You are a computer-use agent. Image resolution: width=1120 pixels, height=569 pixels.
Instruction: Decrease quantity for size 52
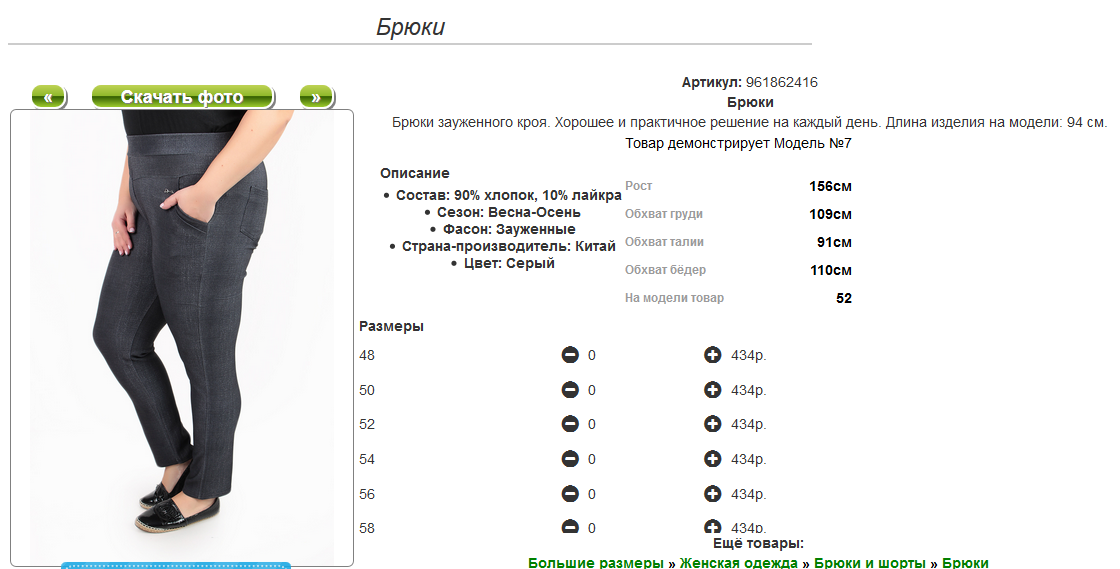pyautogui.click(x=570, y=424)
